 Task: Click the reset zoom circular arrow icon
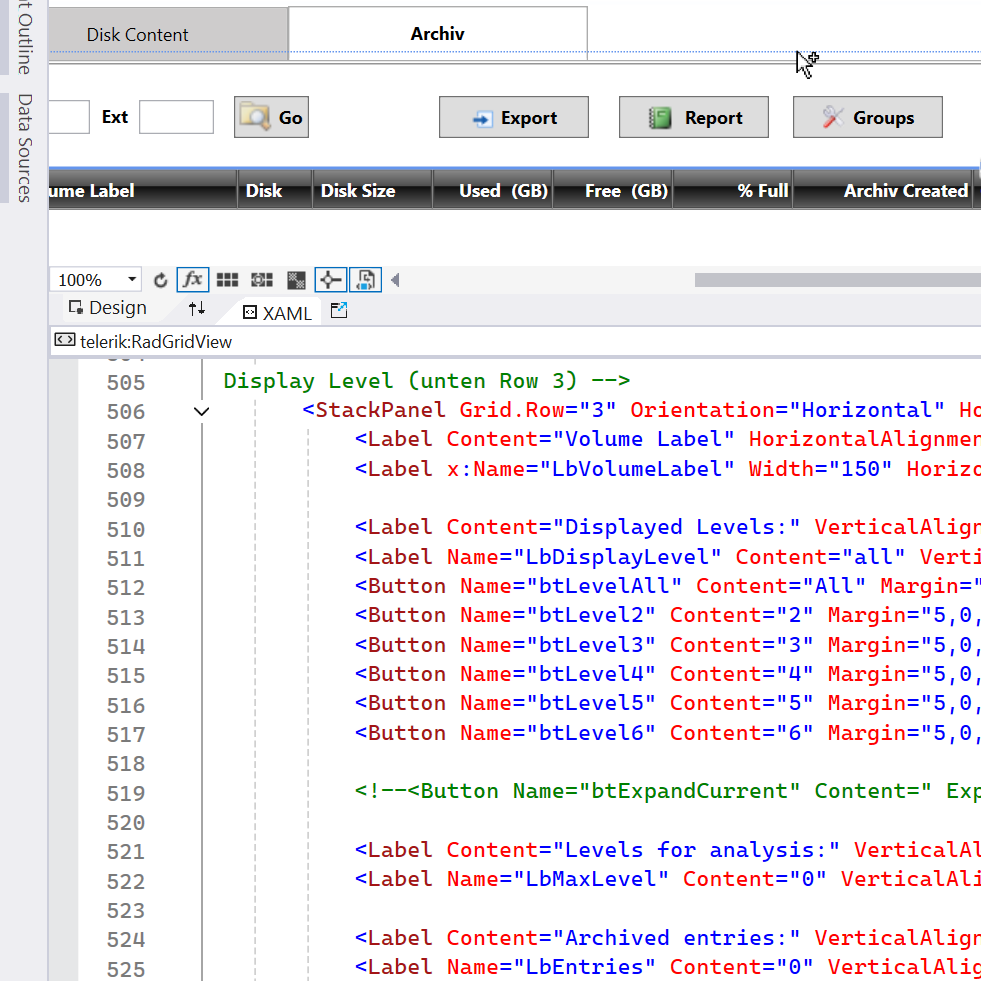[x=161, y=280]
